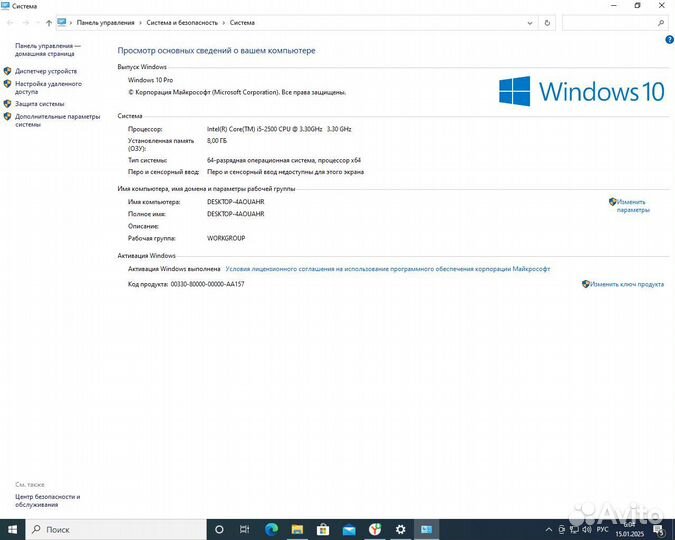Open Device Manager (Диспетчер устройств)
This screenshot has width=675, height=540.
[46, 71]
